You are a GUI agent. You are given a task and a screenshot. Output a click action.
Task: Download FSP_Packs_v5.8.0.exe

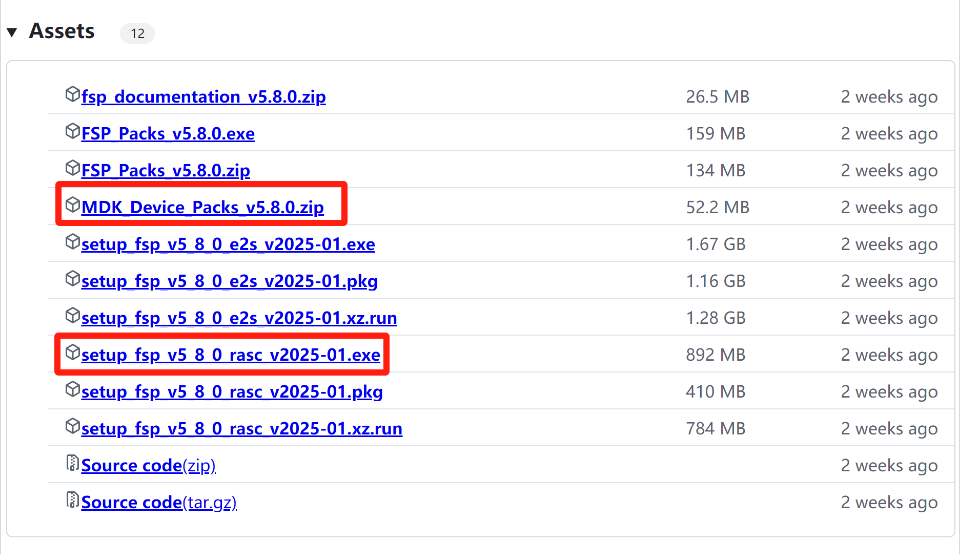(168, 133)
